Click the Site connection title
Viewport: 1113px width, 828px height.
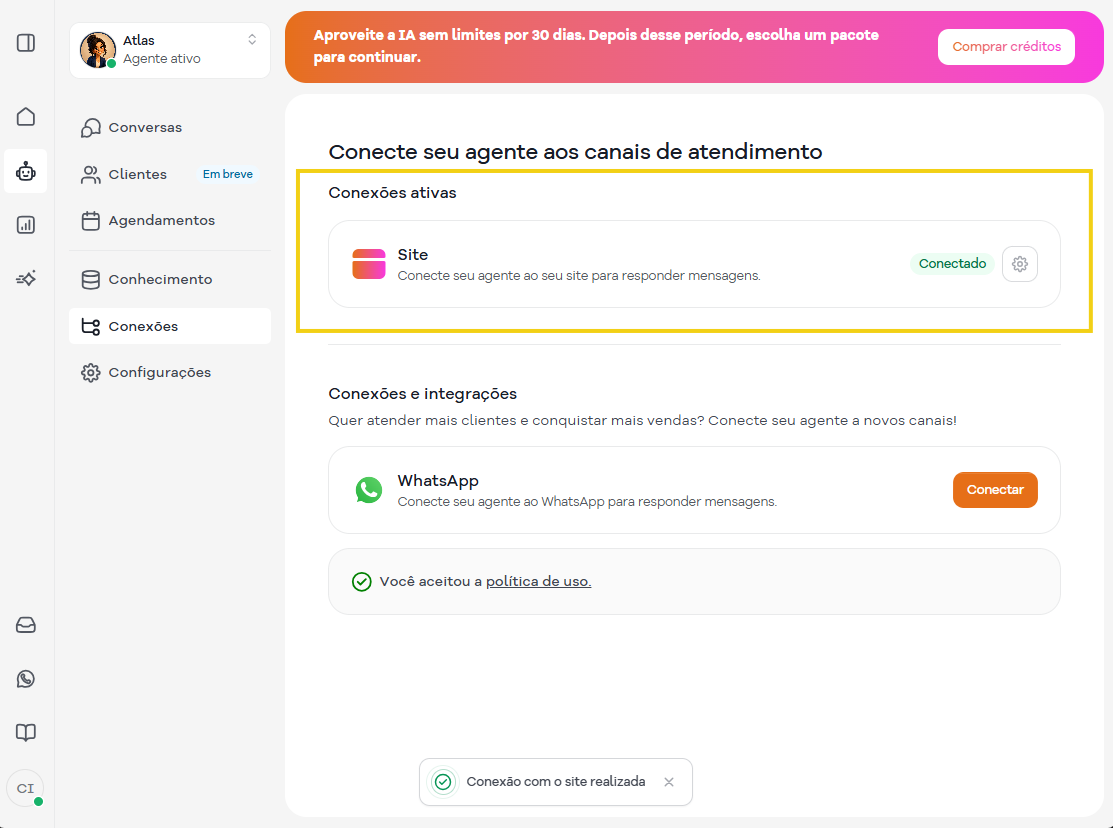pyautogui.click(x=412, y=255)
